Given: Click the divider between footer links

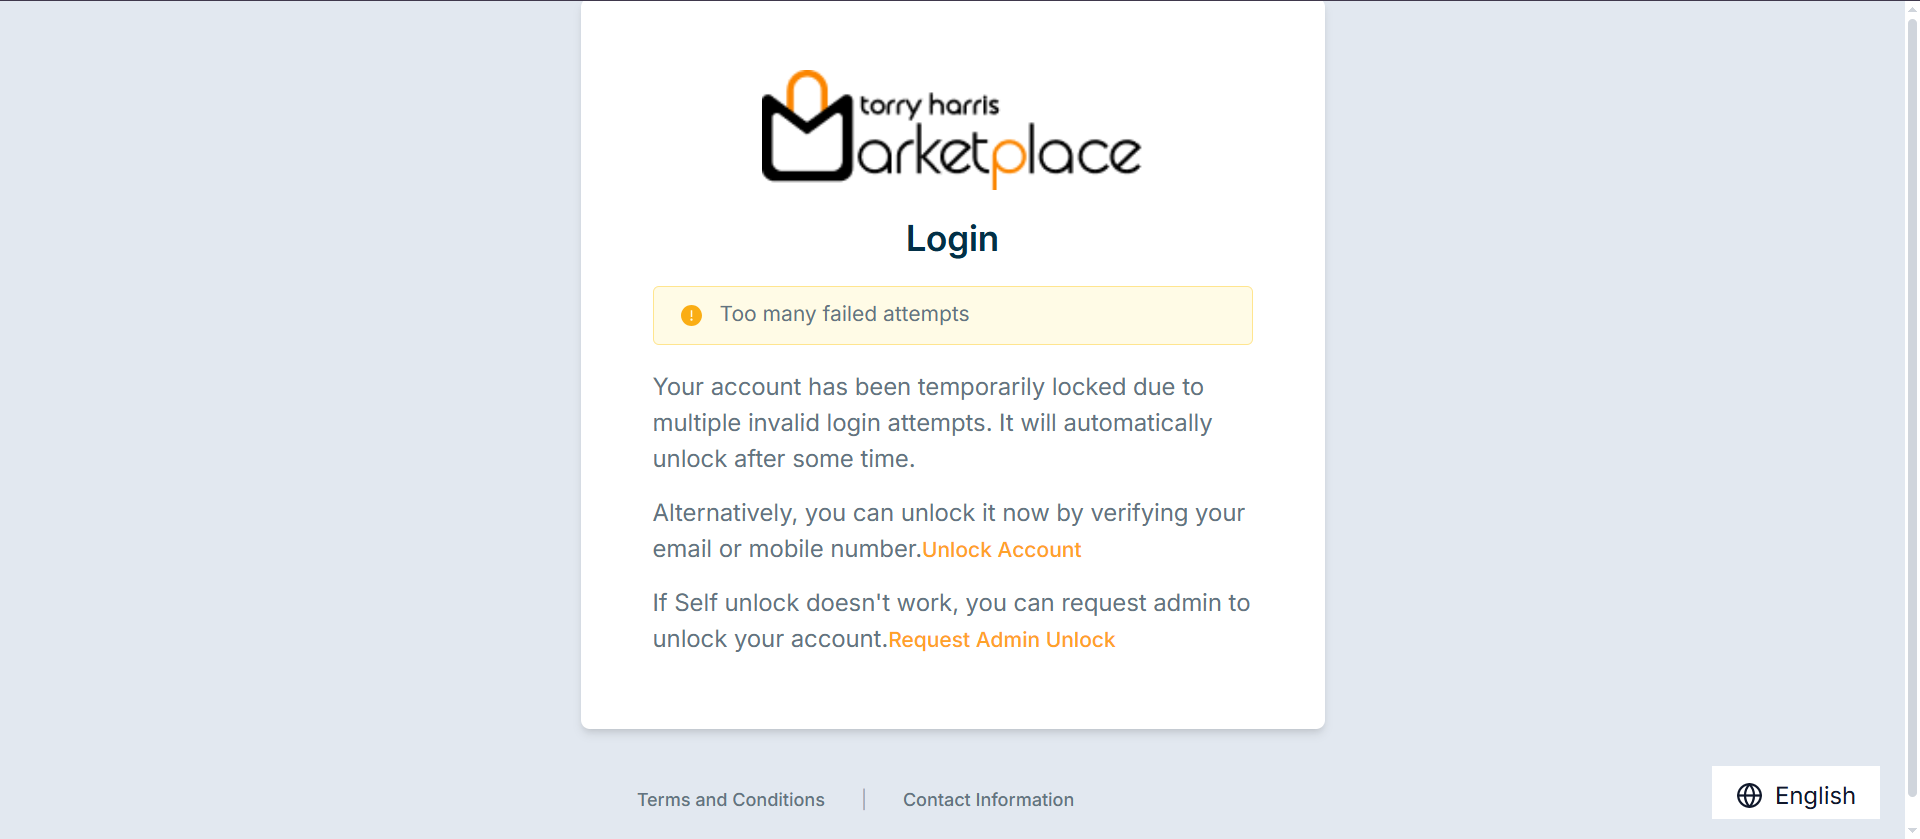Looking at the screenshot, I should tap(864, 800).
